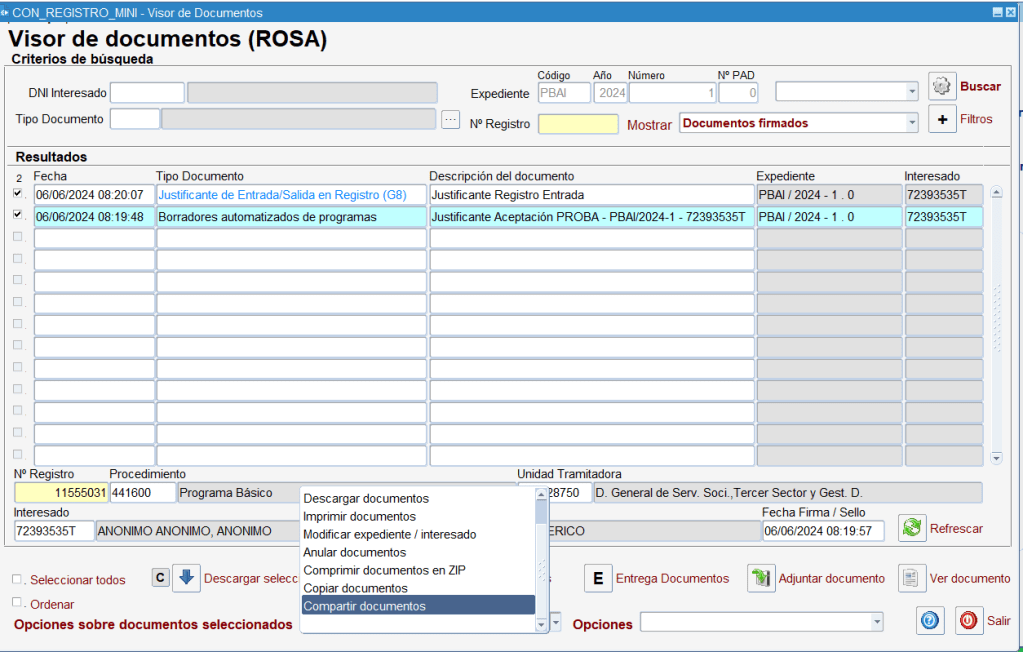The image size is (1023, 652).
Task: Expand the Opciones dropdown
Action: 876,623
